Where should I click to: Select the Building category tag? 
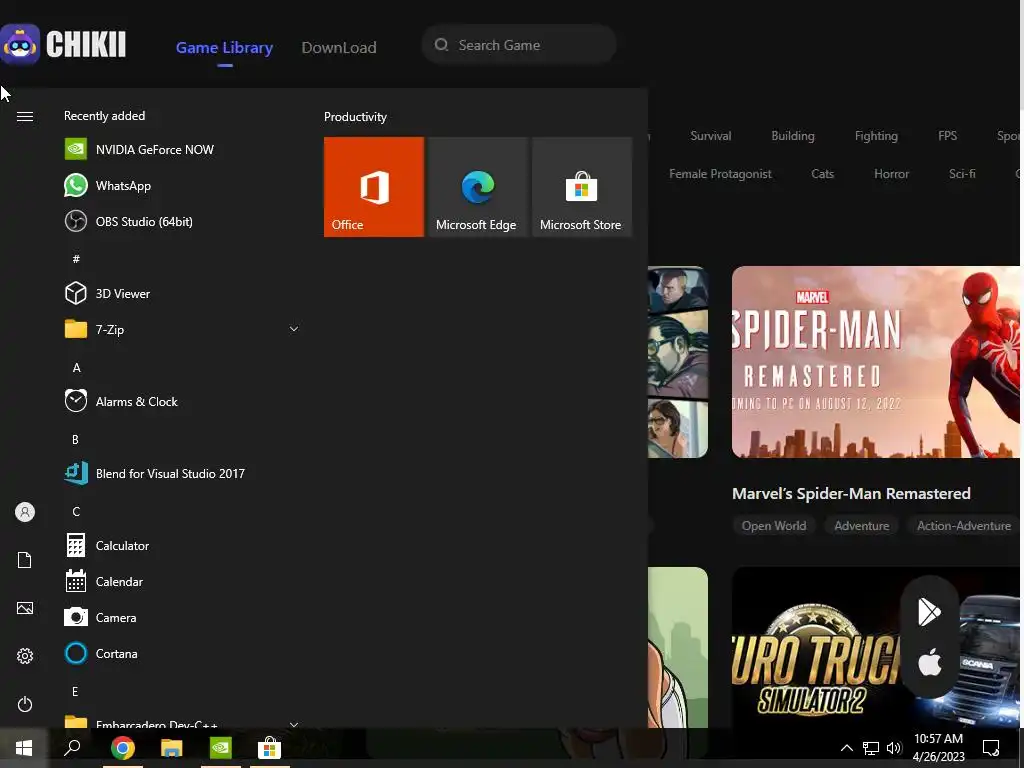(793, 136)
